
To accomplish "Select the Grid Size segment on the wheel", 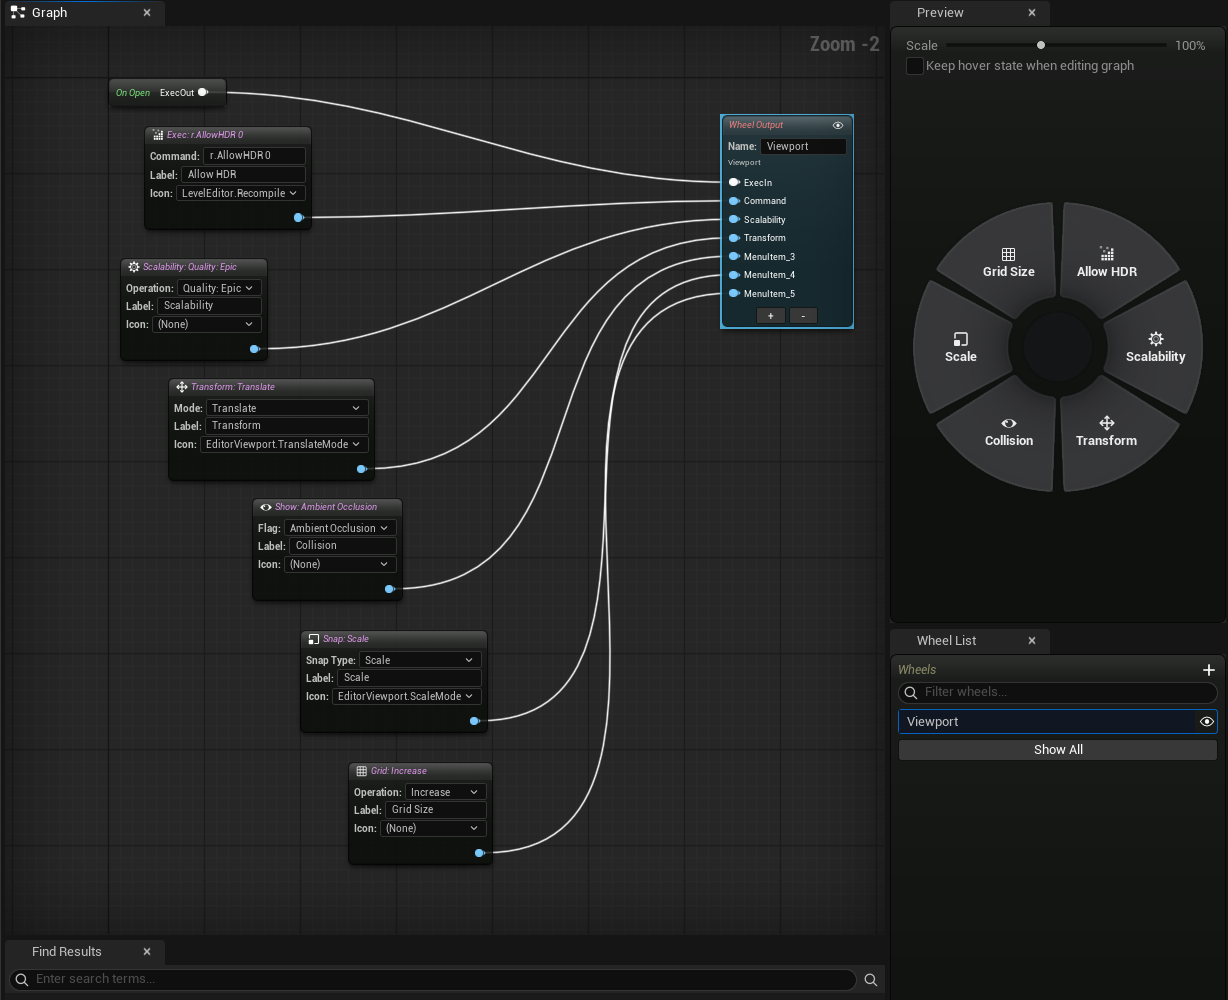I will (1008, 262).
